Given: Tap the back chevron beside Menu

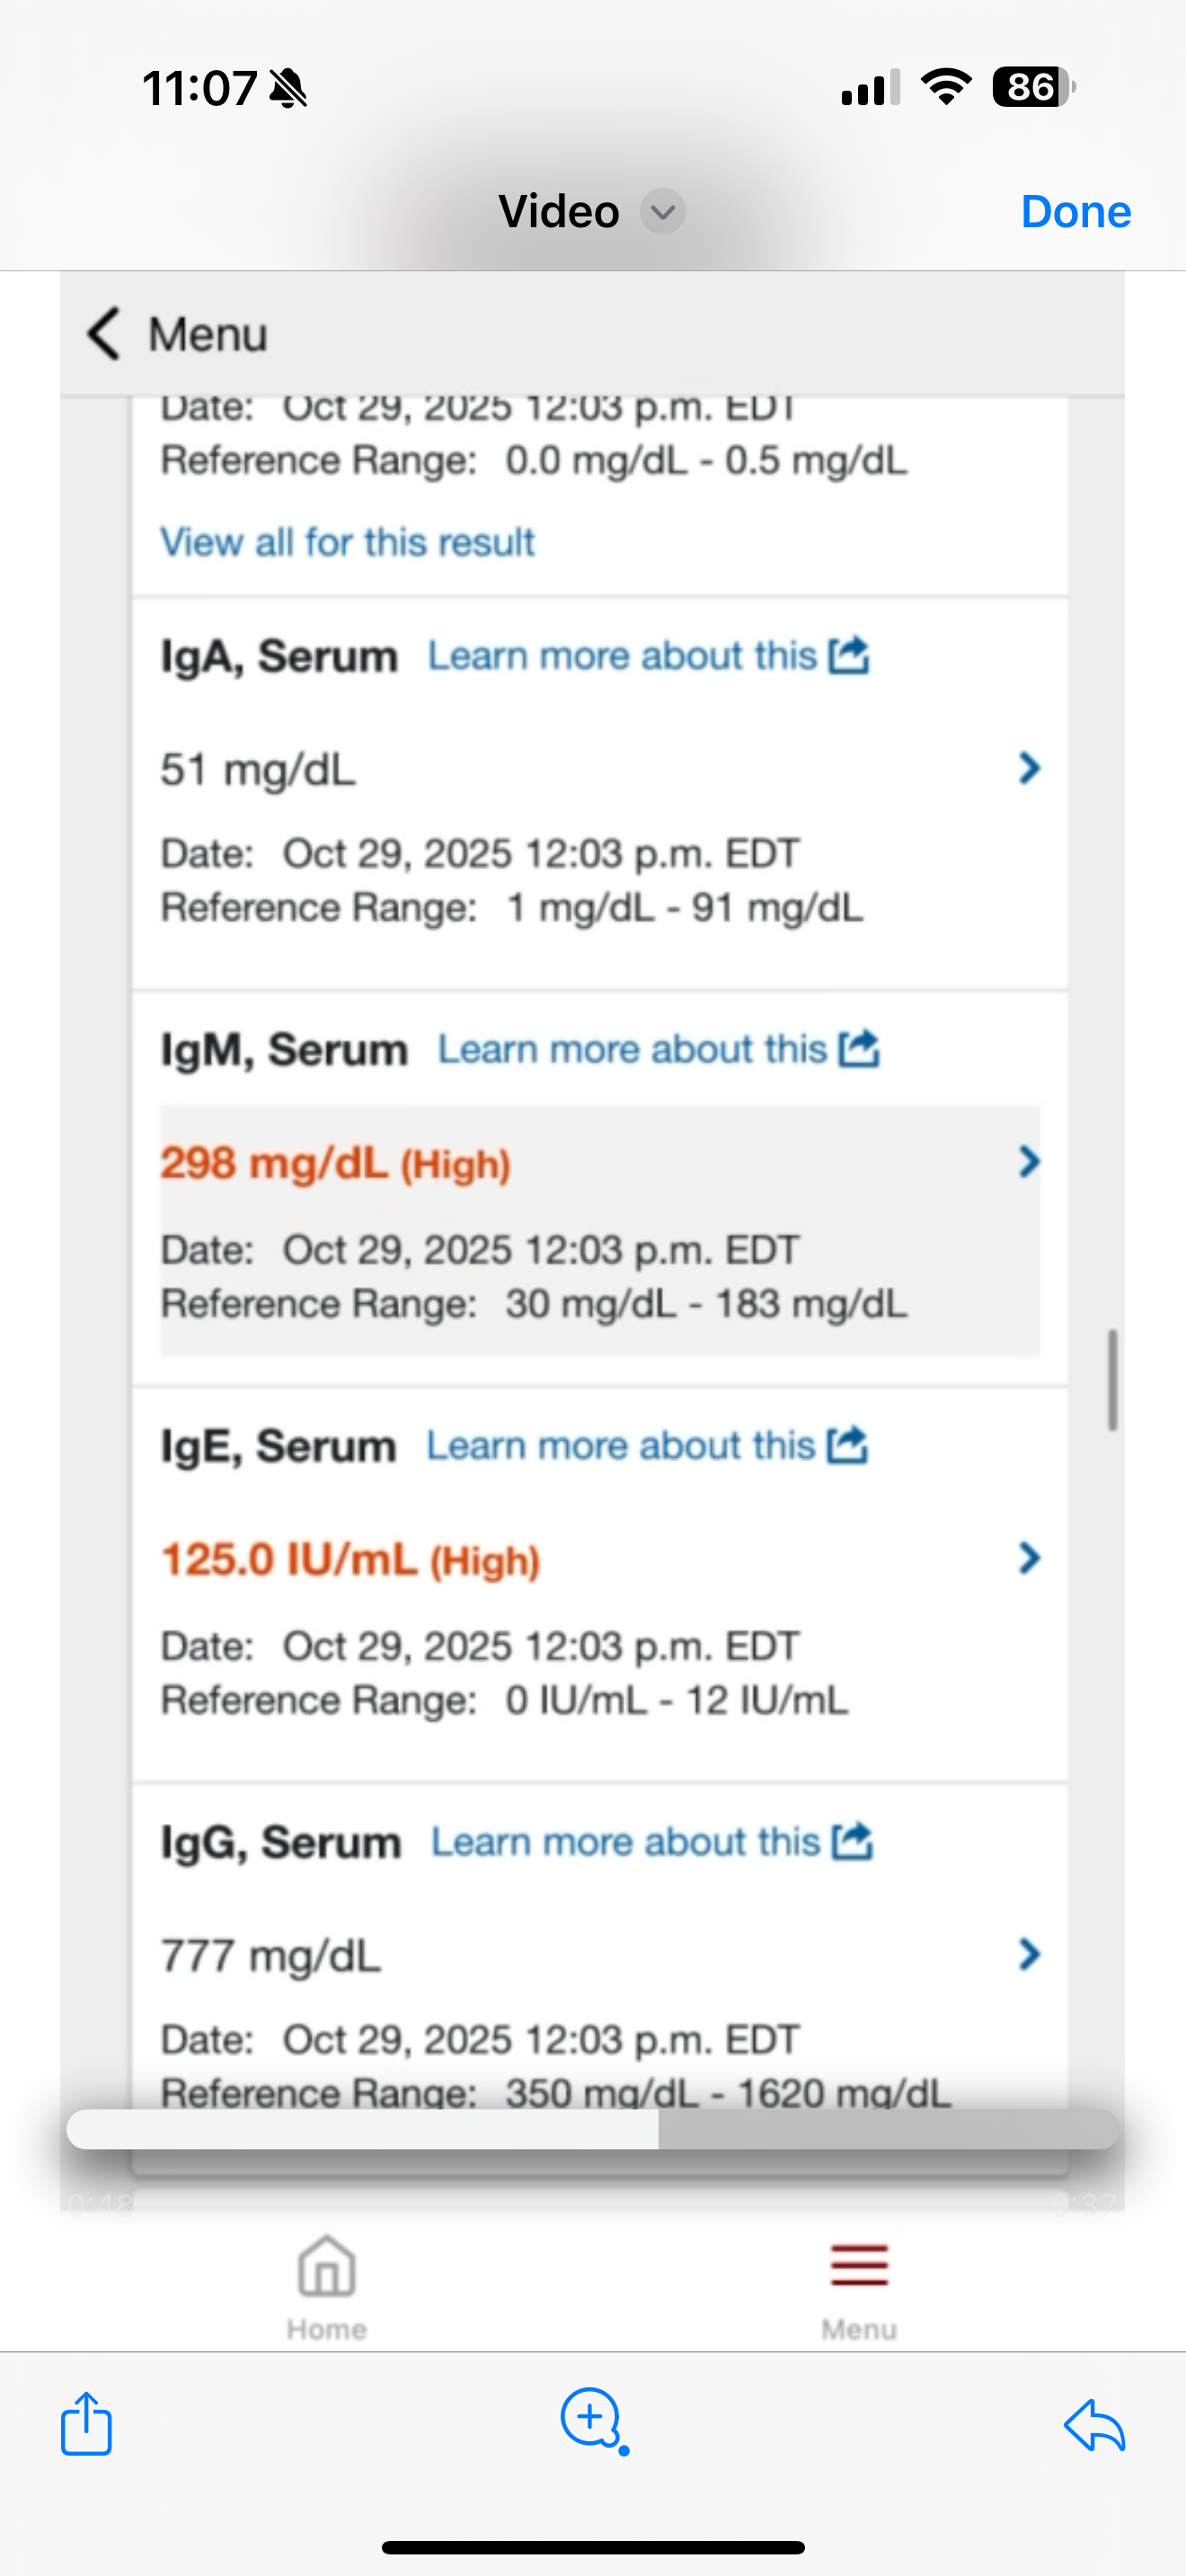Looking at the screenshot, I should (104, 333).
